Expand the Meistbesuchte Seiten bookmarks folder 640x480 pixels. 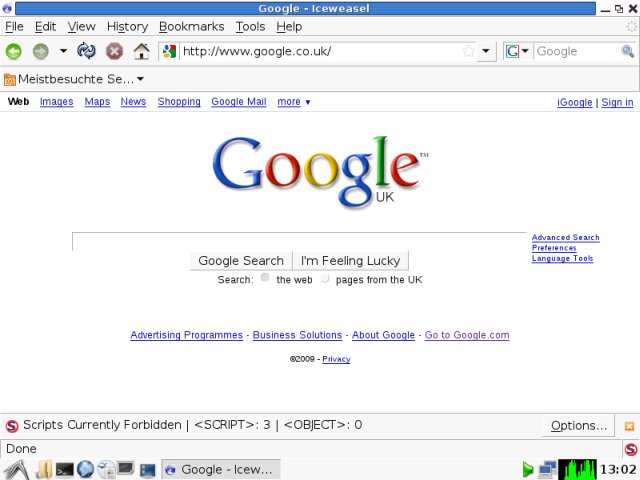74,79
